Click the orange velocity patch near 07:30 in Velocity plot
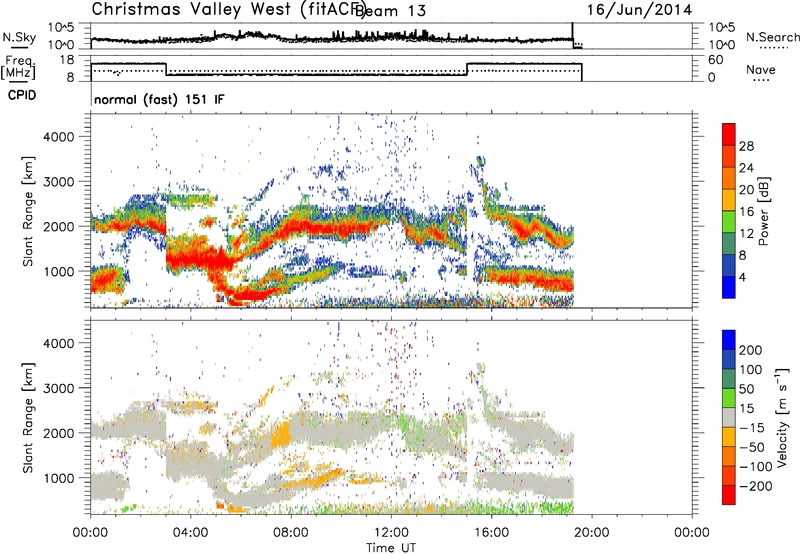 [x=281, y=436]
